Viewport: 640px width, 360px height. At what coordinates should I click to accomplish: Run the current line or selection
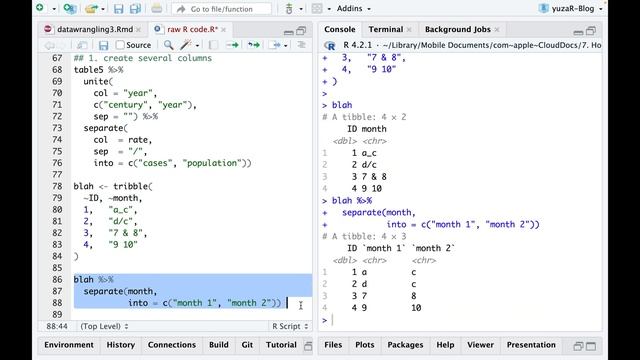(232, 45)
